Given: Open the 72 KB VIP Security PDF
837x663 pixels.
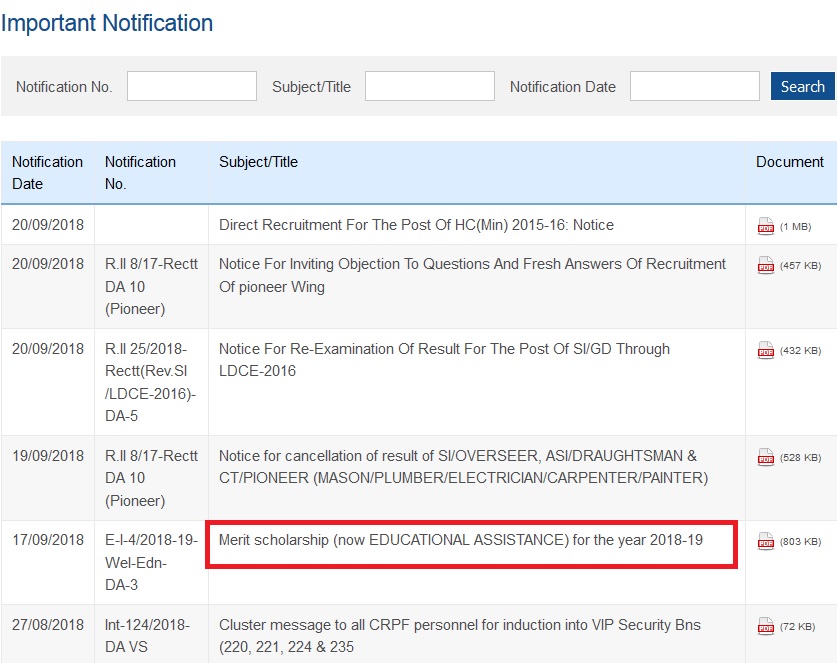Looking at the screenshot, I should tap(765, 626).
